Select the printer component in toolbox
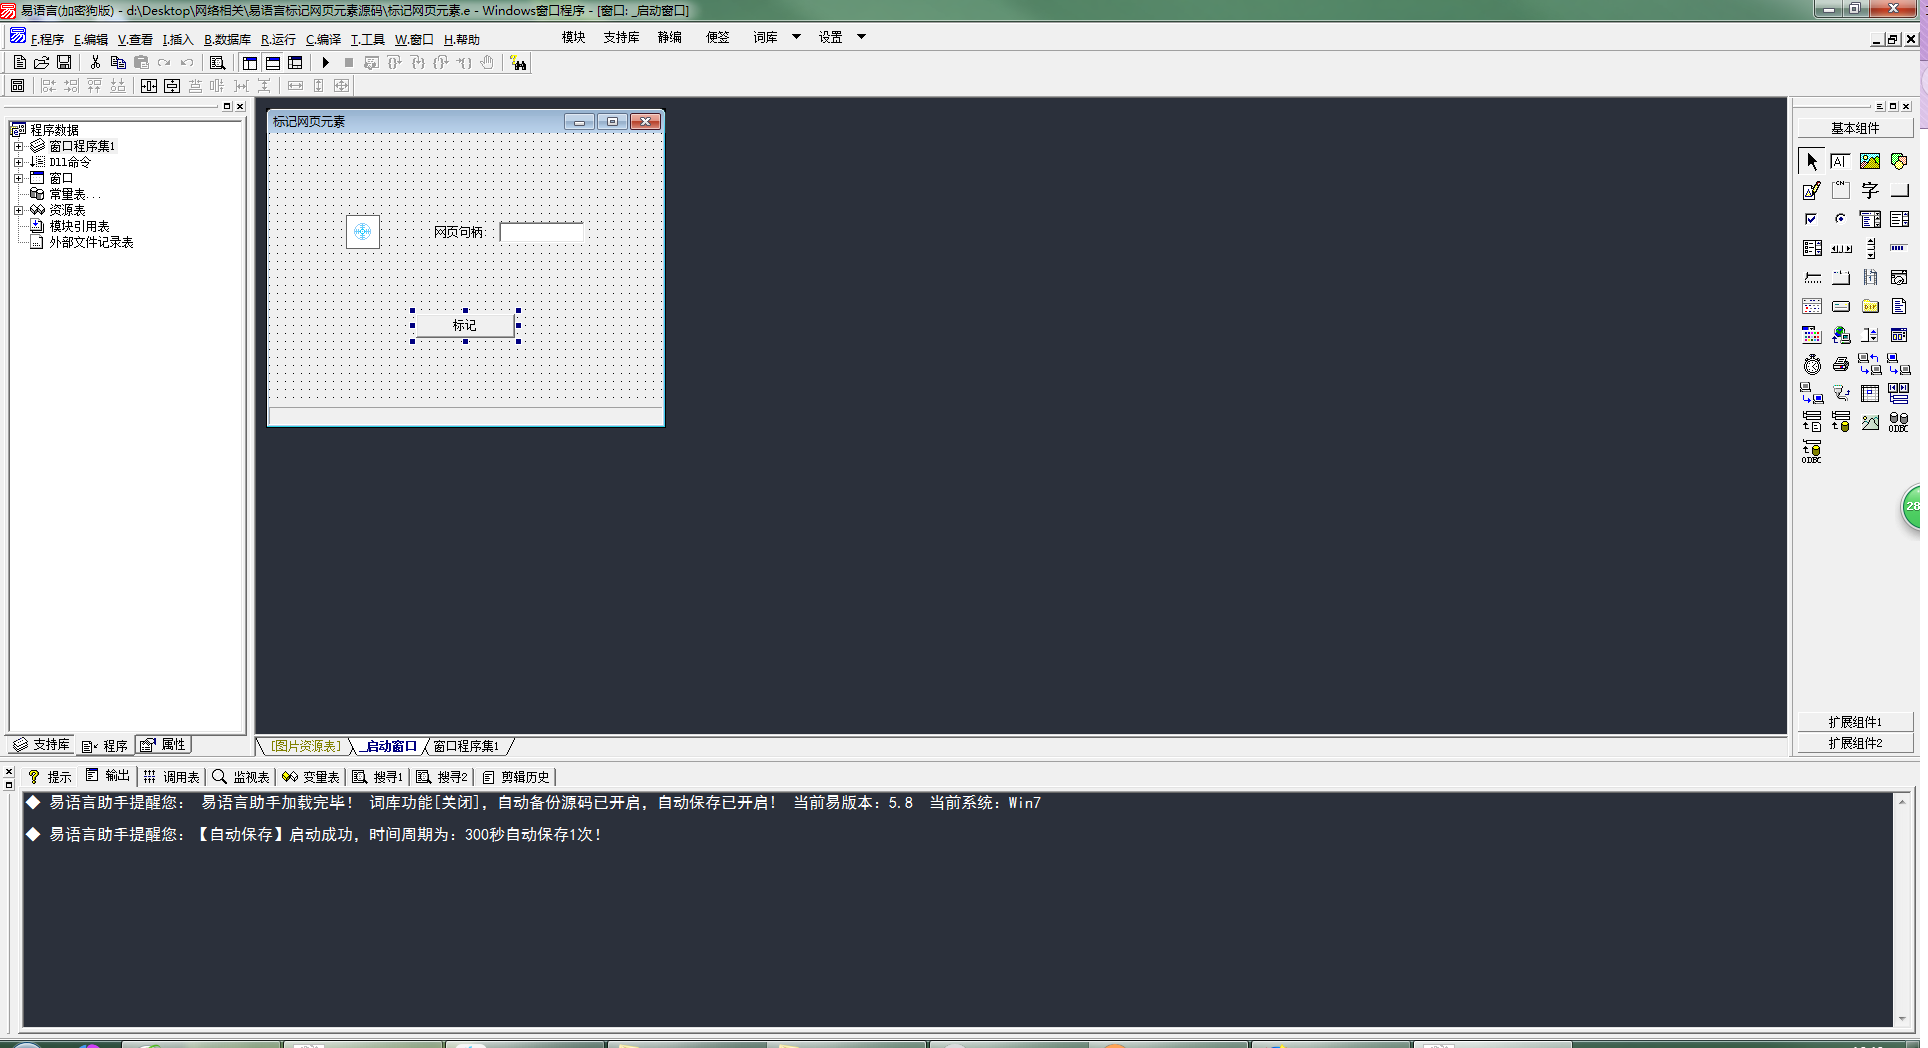 tap(1841, 365)
